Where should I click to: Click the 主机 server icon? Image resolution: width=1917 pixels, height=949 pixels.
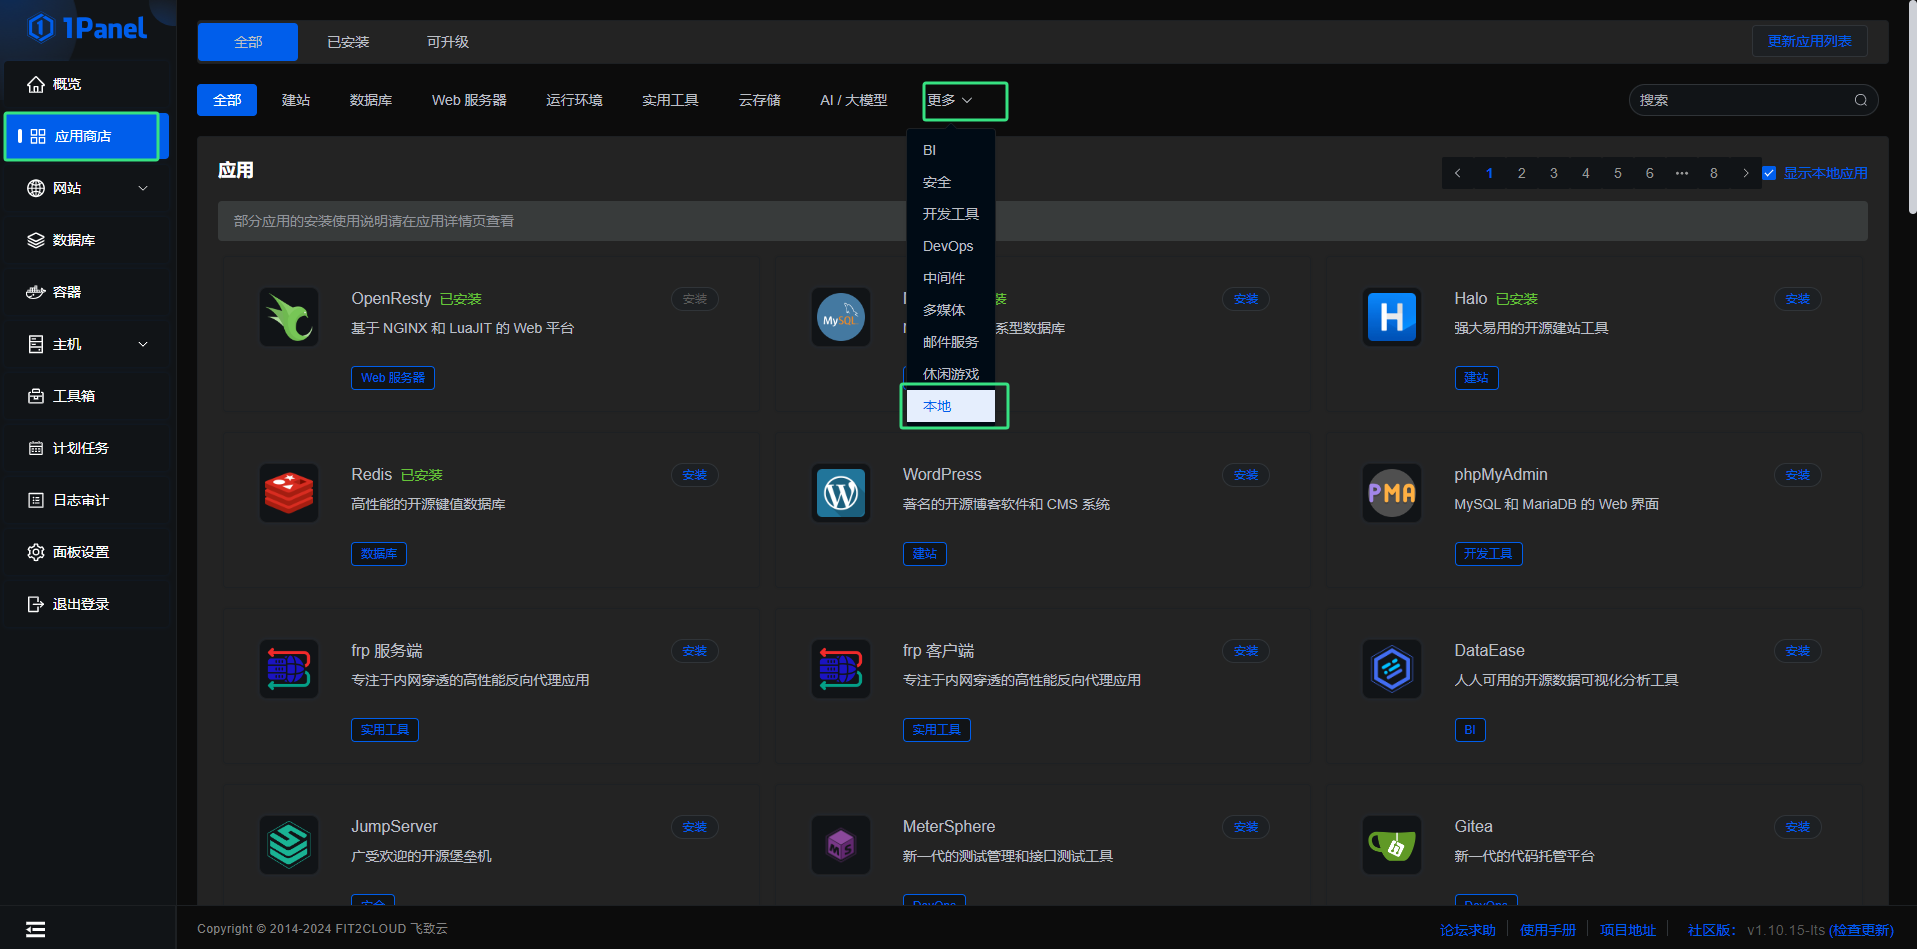click(x=36, y=344)
